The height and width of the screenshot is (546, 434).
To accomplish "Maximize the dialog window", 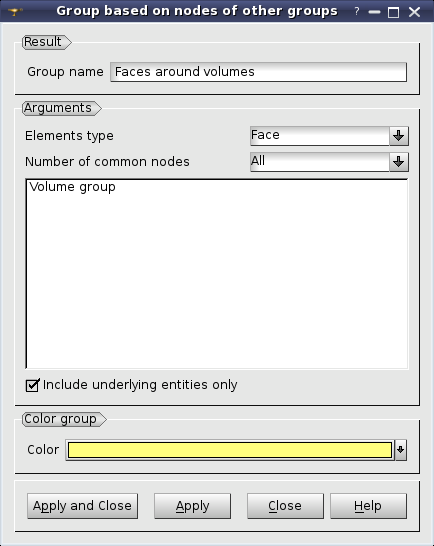I will pyautogui.click(x=394, y=12).
